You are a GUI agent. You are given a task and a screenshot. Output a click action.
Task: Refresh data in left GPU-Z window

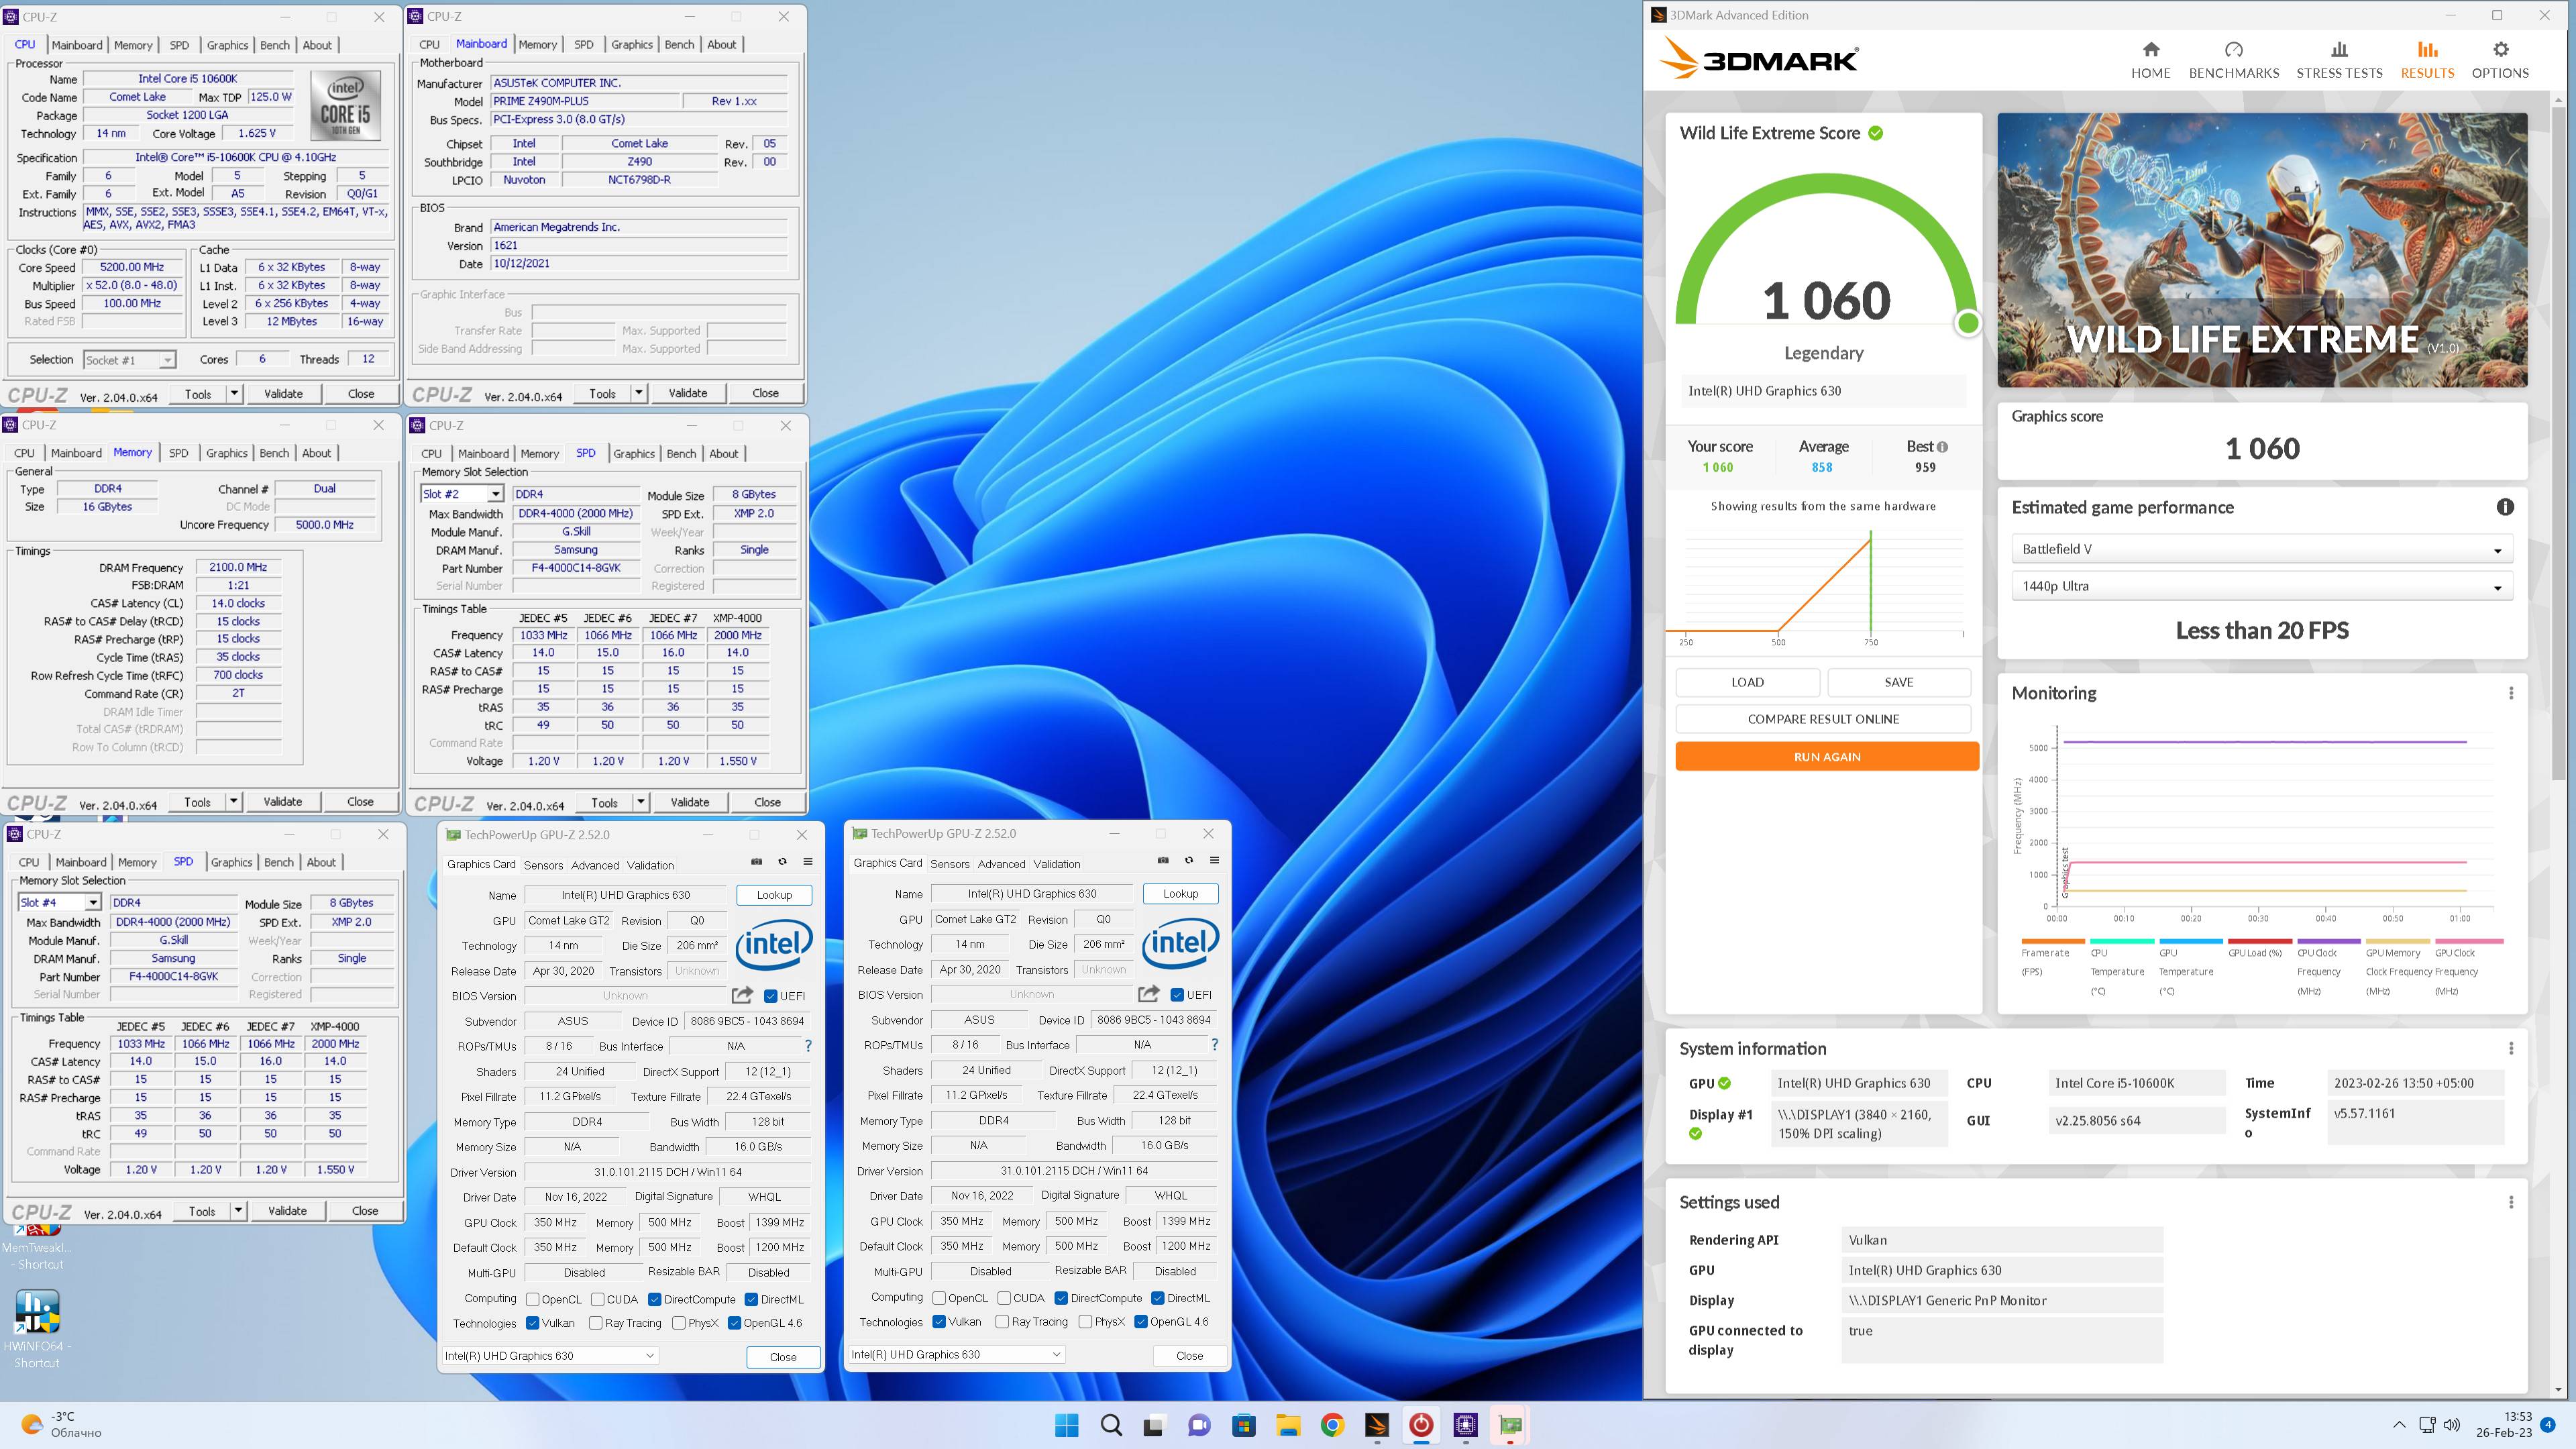tap(782, 861)
